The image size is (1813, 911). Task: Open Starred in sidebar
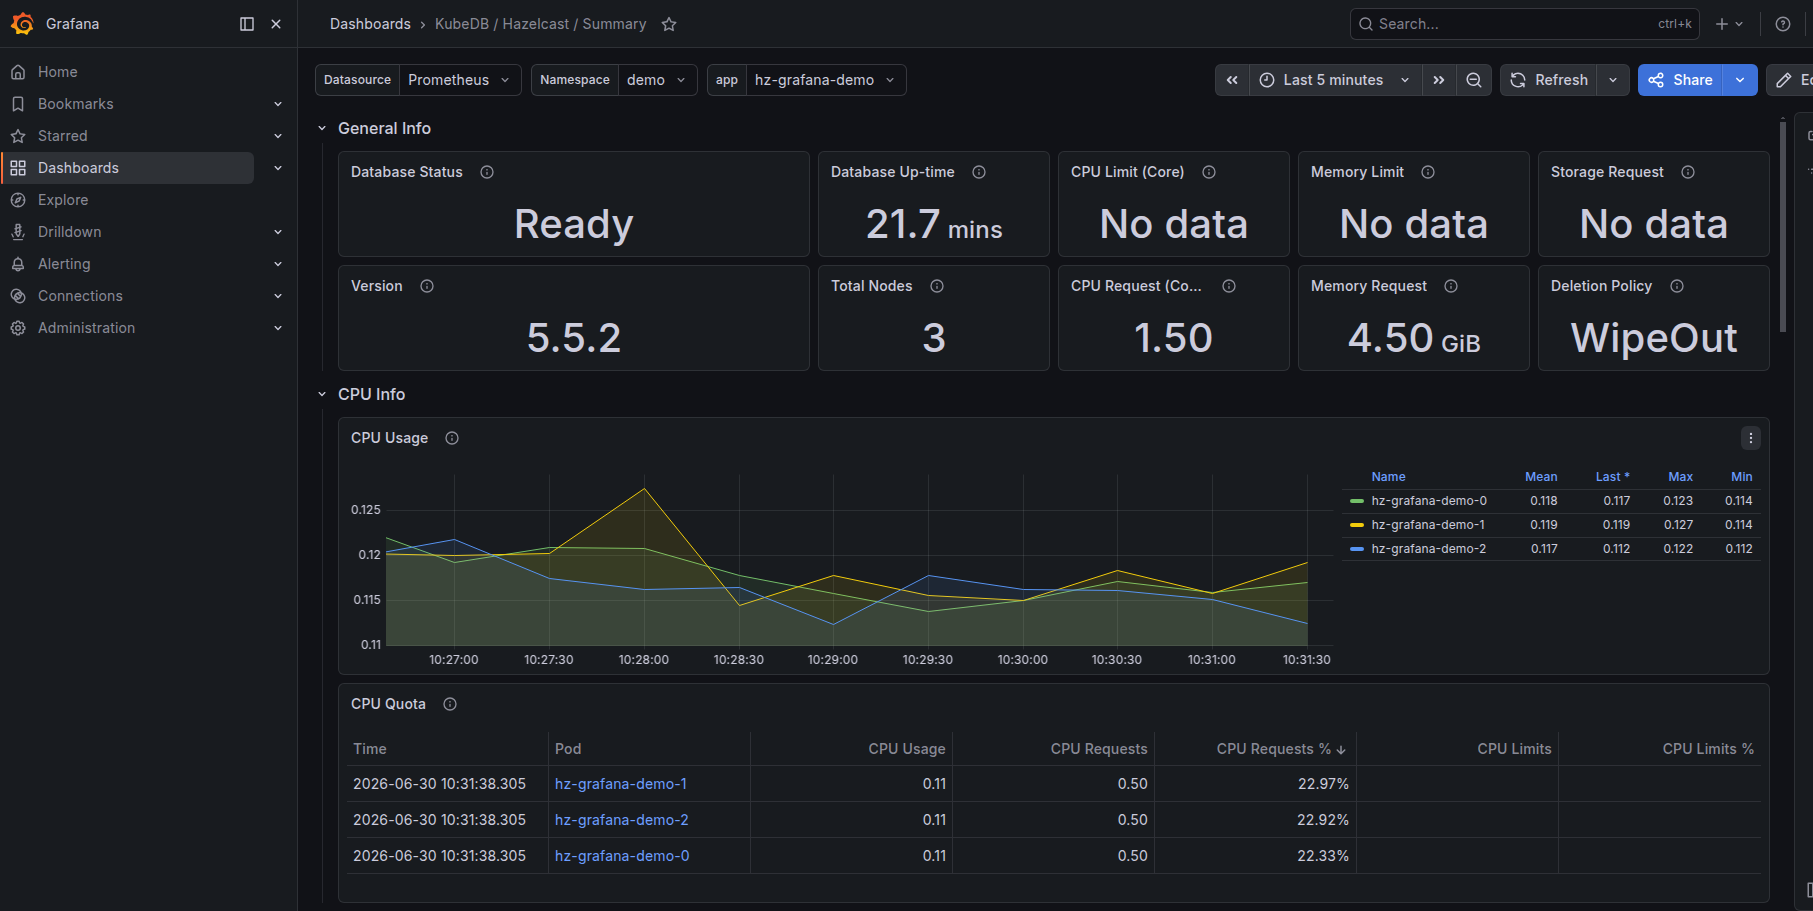[x=62, y=136]
